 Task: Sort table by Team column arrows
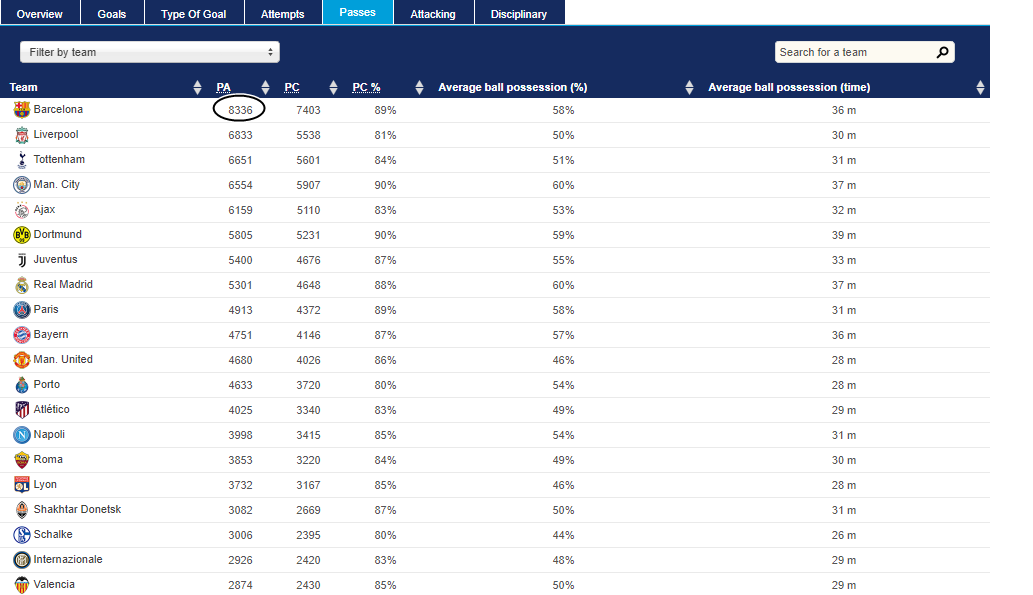pyautogui.click(x=197, y=88)
